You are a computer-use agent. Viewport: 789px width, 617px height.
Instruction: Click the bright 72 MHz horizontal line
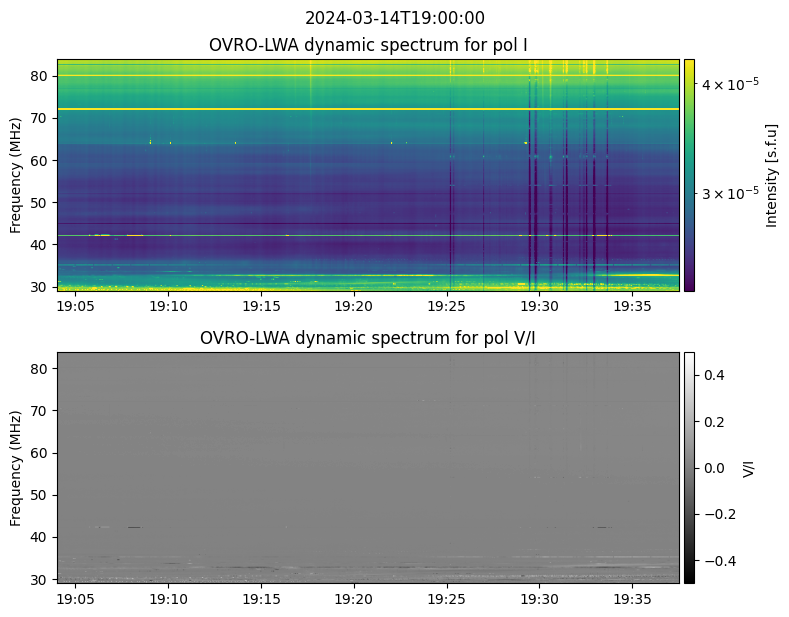(368, 109)
